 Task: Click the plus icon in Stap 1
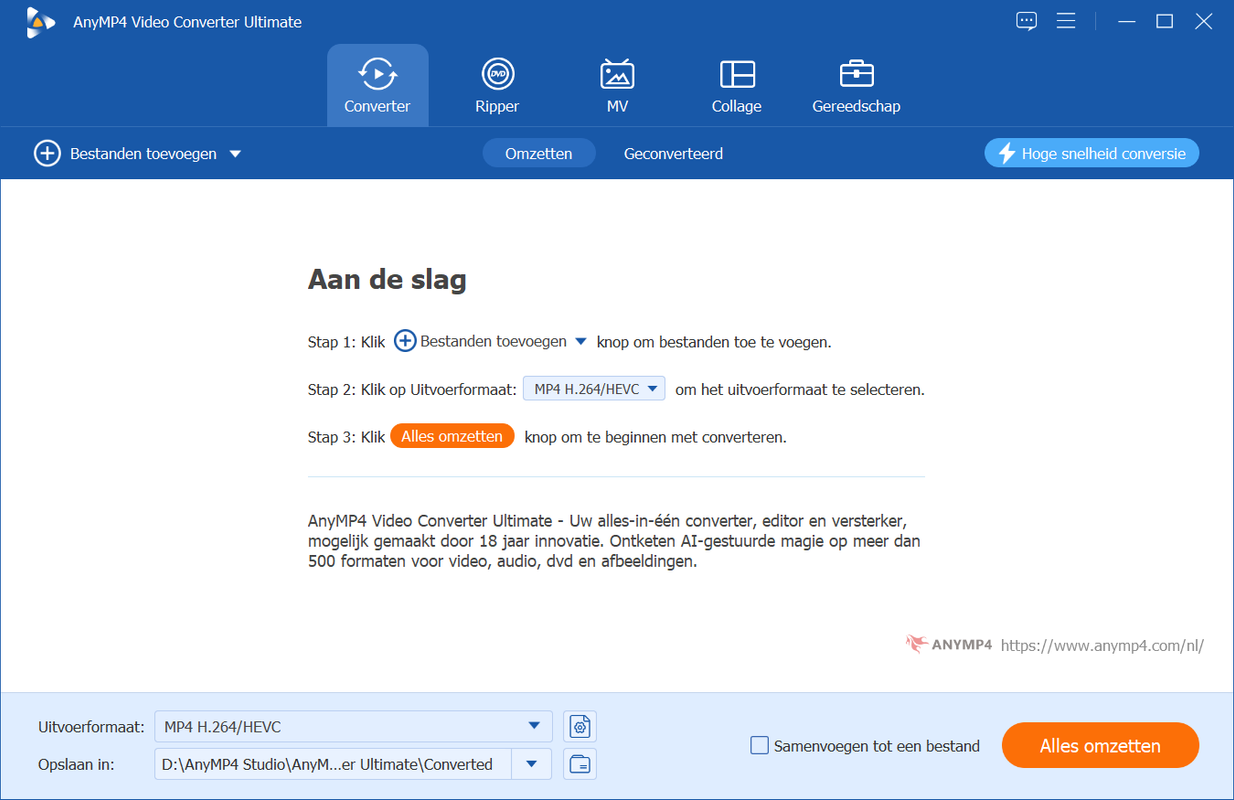[x=404, y=341]
